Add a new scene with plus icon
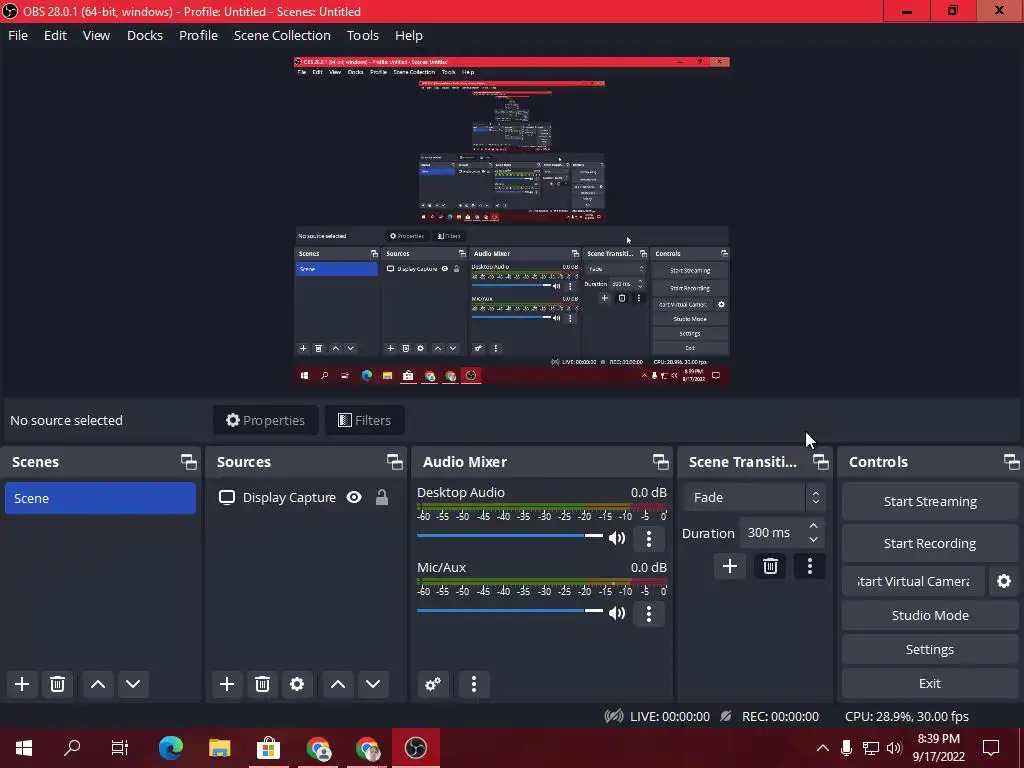The width and height of the screenshot is (1024, 768). point(22,684)
